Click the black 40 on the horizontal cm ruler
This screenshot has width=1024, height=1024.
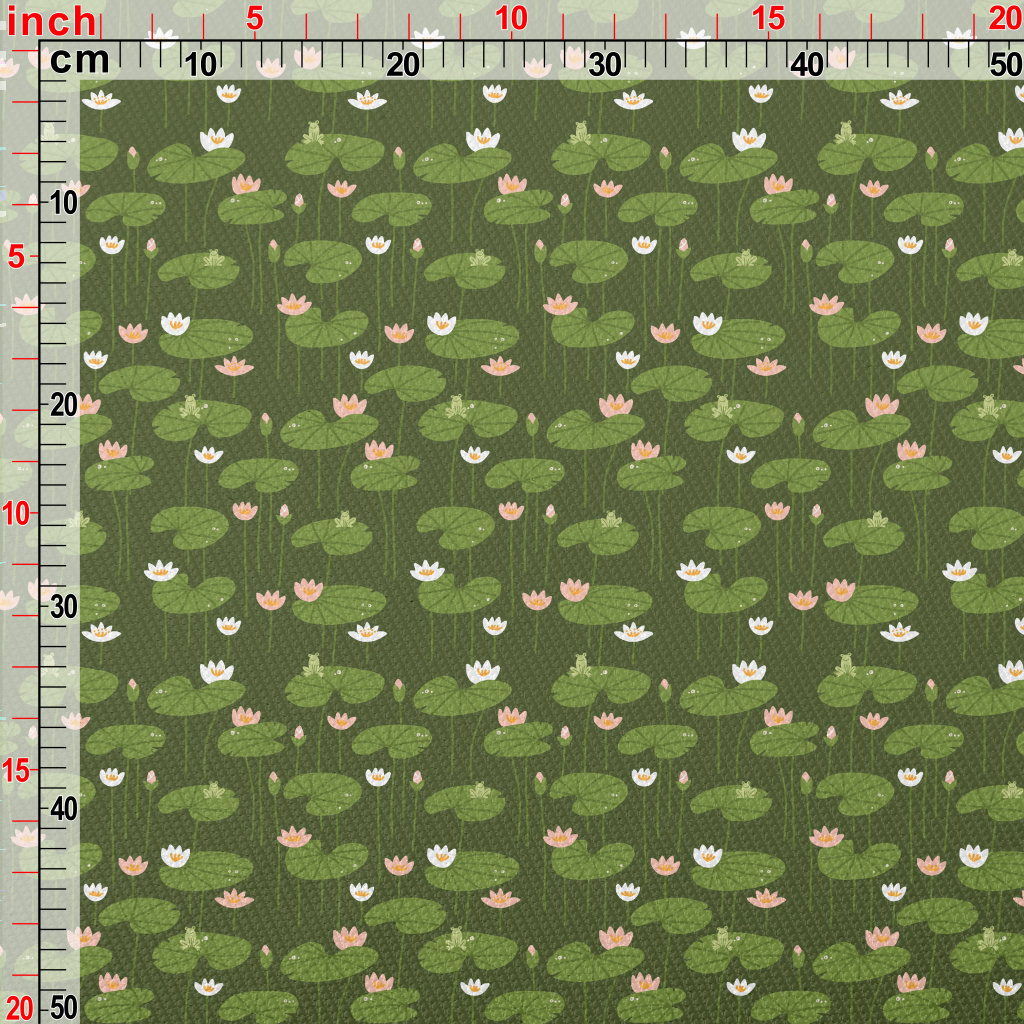coord(807,65)
